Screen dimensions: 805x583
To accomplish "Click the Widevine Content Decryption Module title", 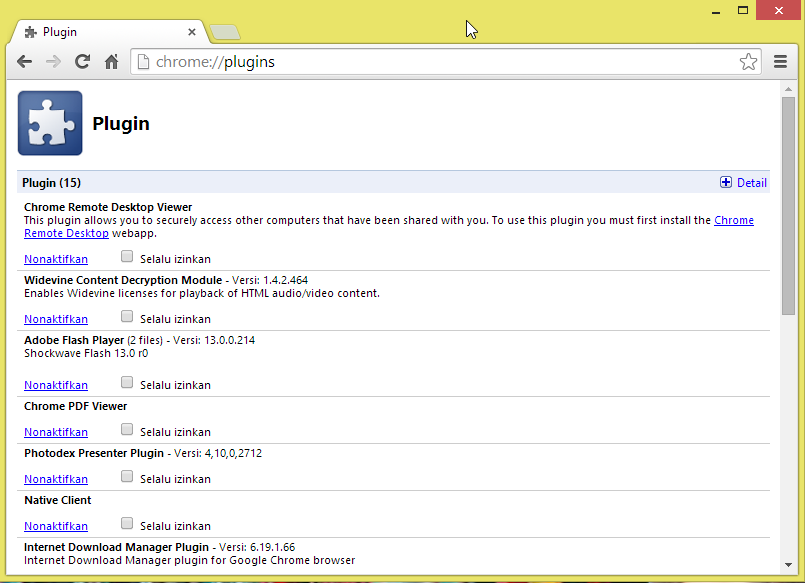I will [123, 280].
